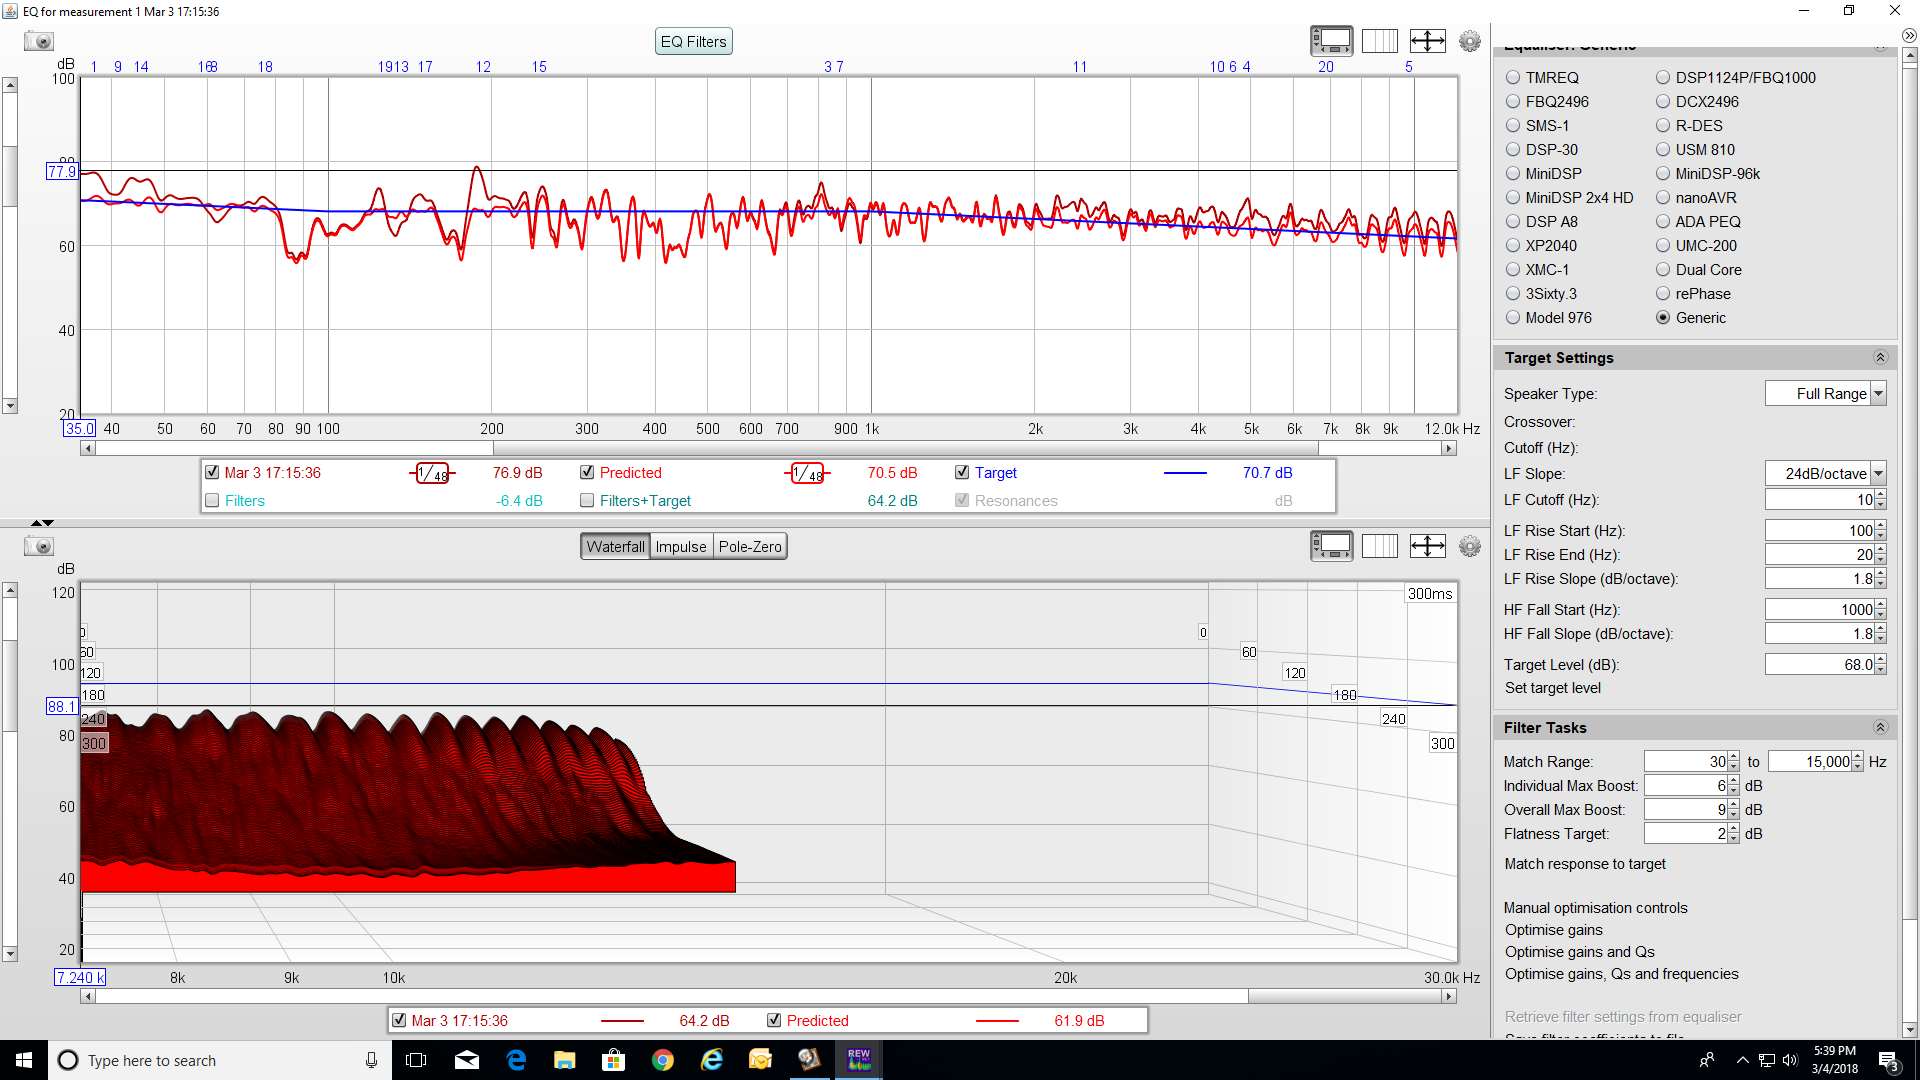
Task: Capture the upper EQ graph with camera icon
Action: click(39, 41)
